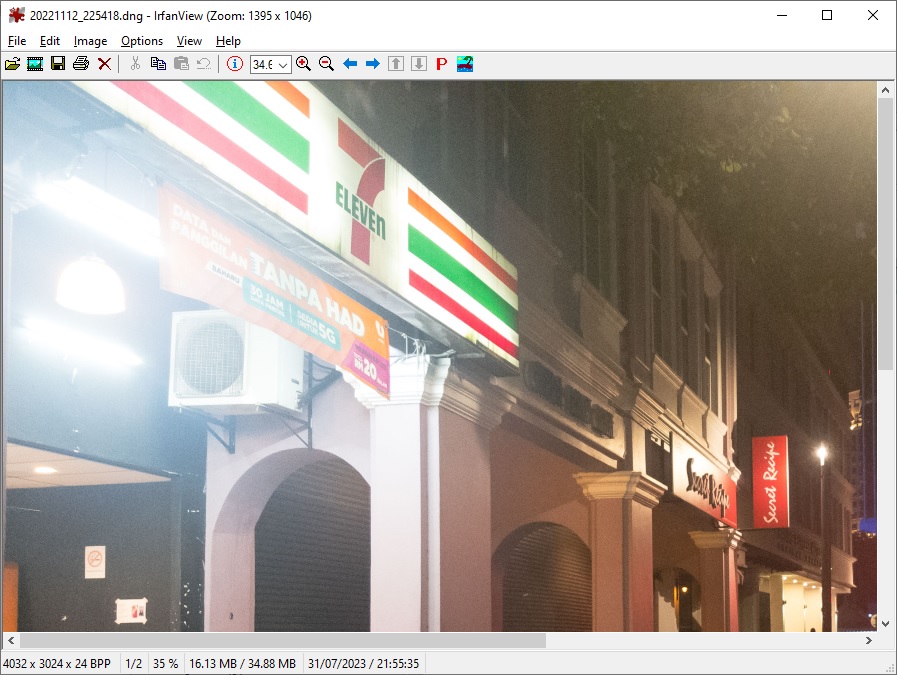The image size is (897, 675).
Task: Go to next page with down arrow icon
Action: 419,63
